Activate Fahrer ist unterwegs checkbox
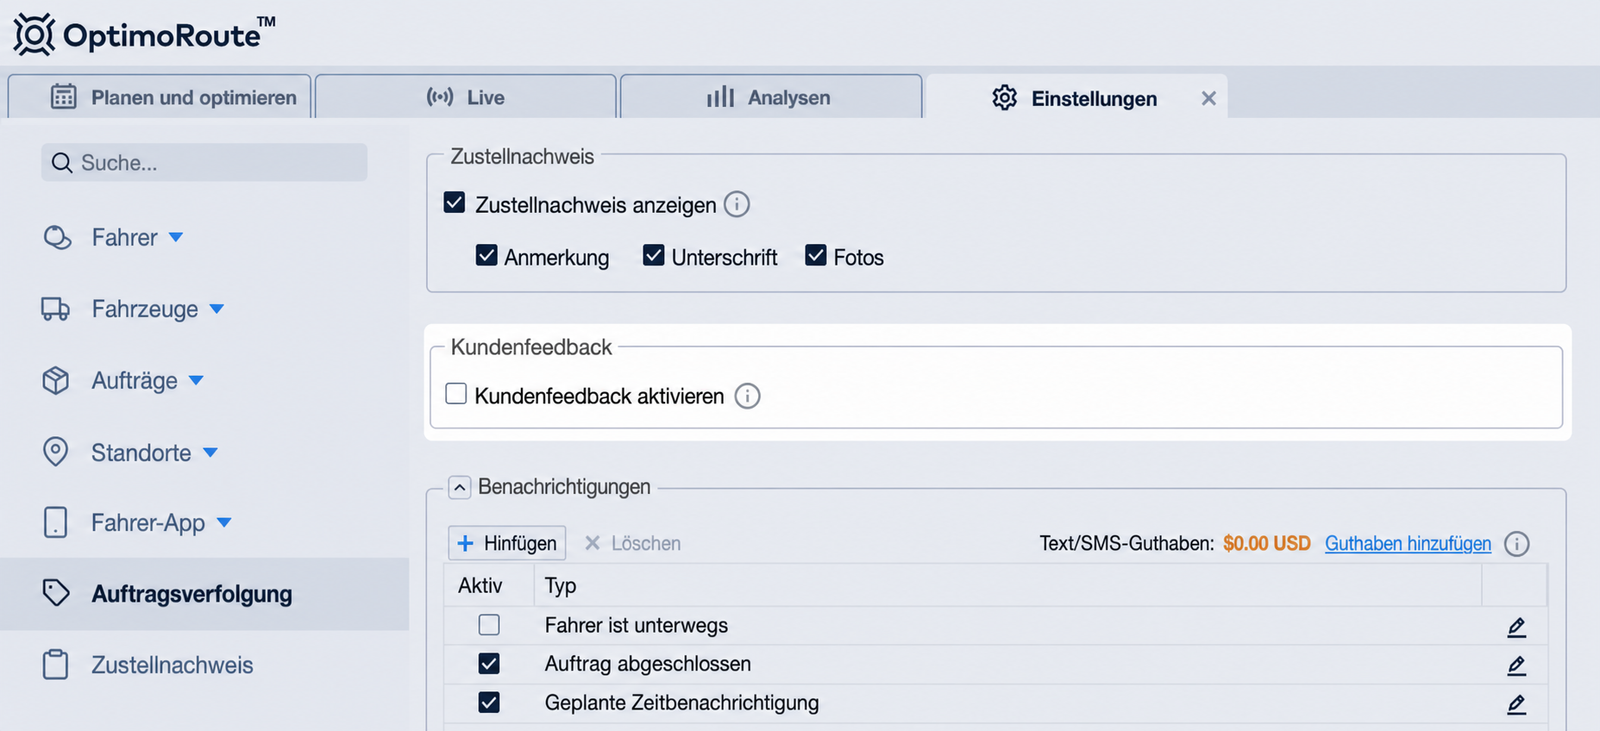 point(489,625)
